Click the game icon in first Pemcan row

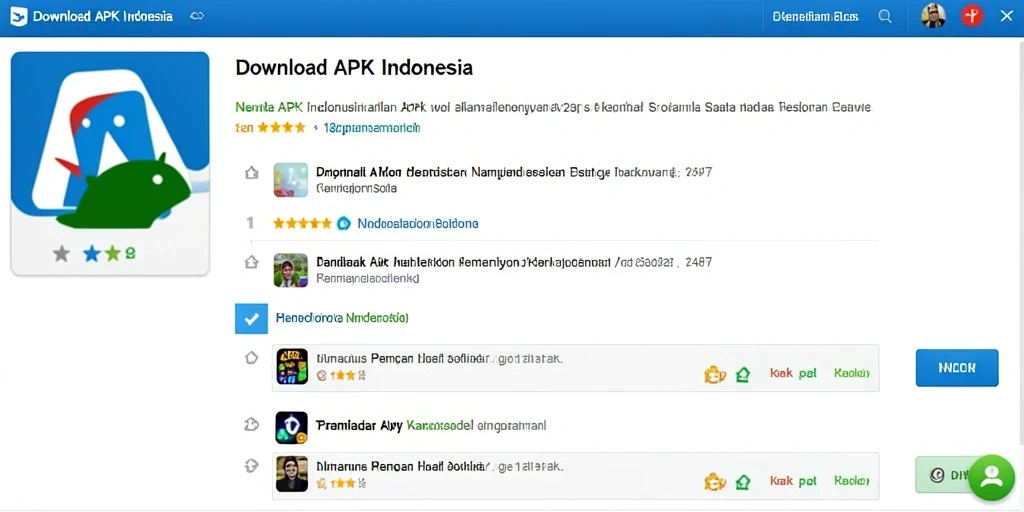tap(292, 366)
